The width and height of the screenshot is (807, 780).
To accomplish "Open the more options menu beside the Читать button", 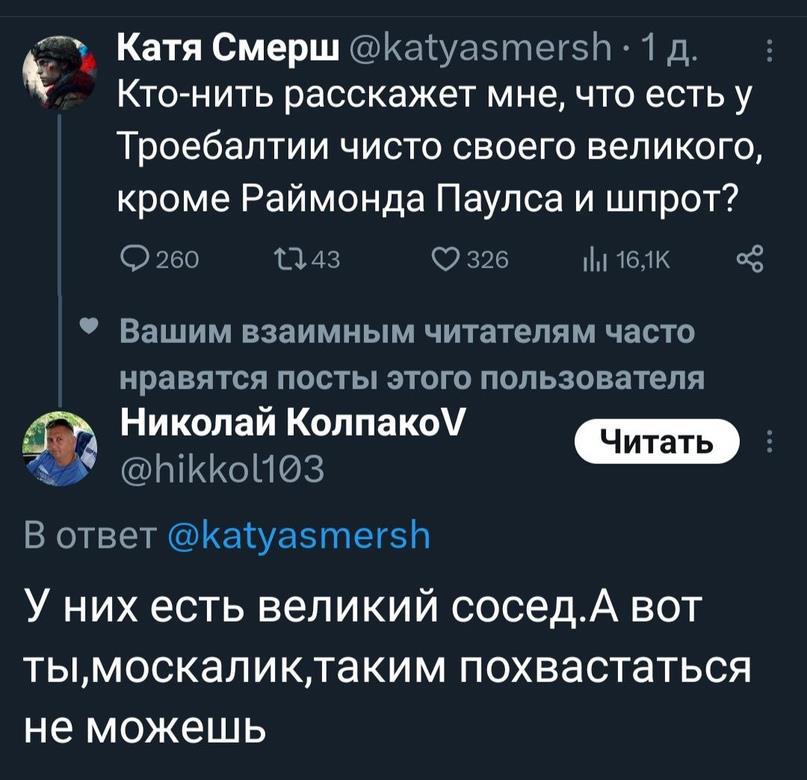I will coord(768,441).
